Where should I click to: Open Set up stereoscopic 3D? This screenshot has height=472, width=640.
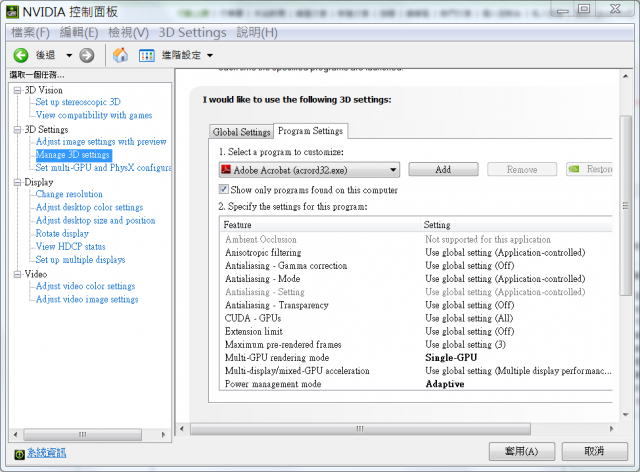pyautogui.click(x=78, y=102)
